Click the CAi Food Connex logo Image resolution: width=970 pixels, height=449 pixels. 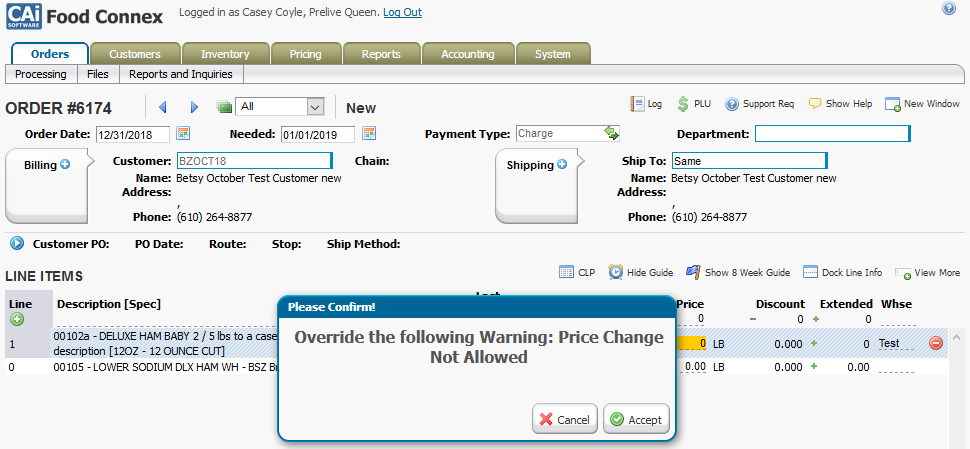tap(85, 16)
